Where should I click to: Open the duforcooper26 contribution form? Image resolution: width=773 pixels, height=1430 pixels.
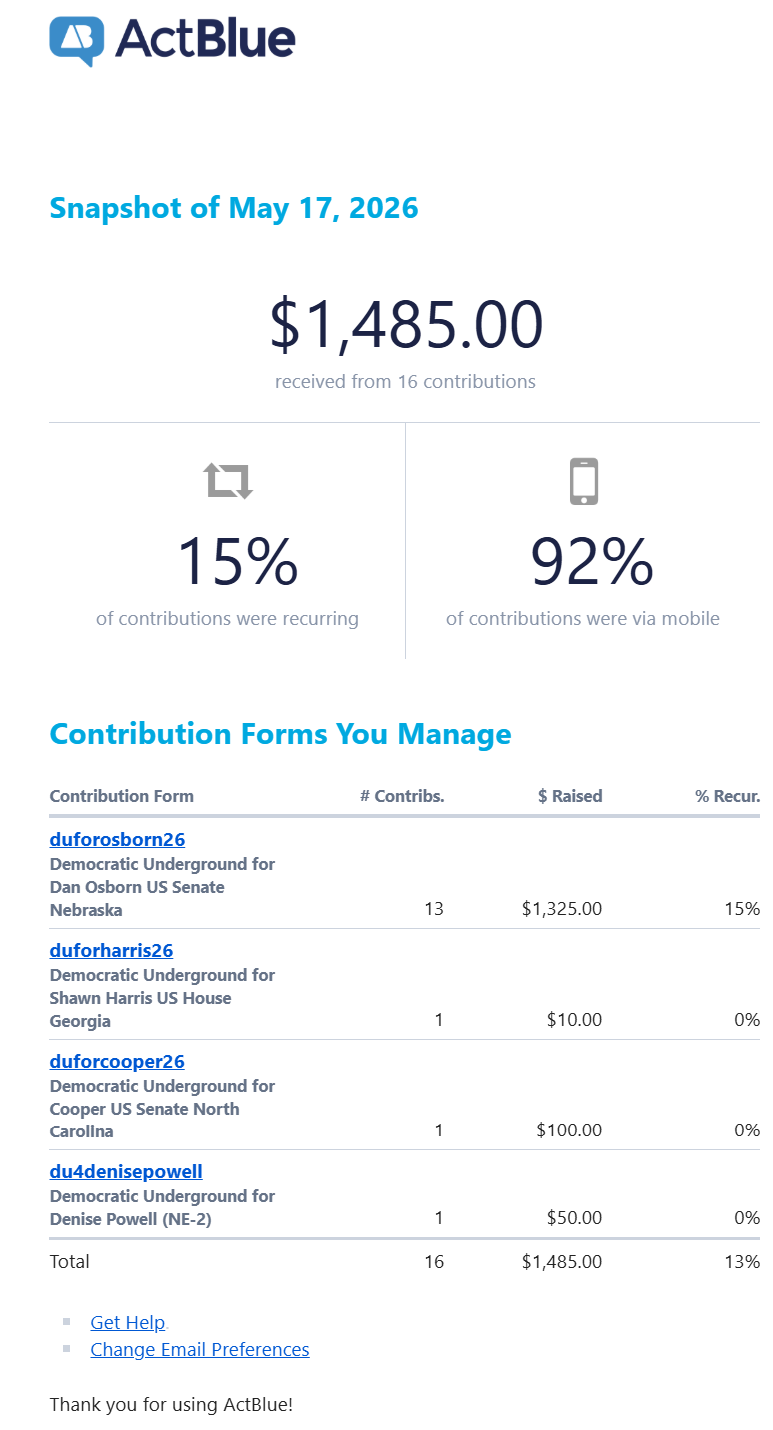click(x=117, y=1062)
